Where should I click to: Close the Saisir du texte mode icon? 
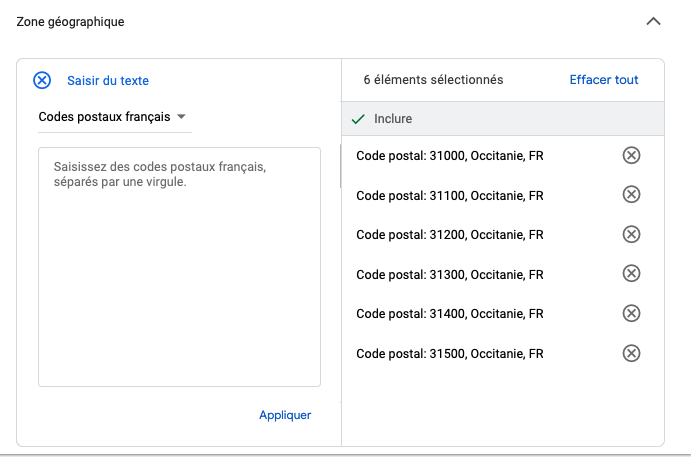point(42,80)
